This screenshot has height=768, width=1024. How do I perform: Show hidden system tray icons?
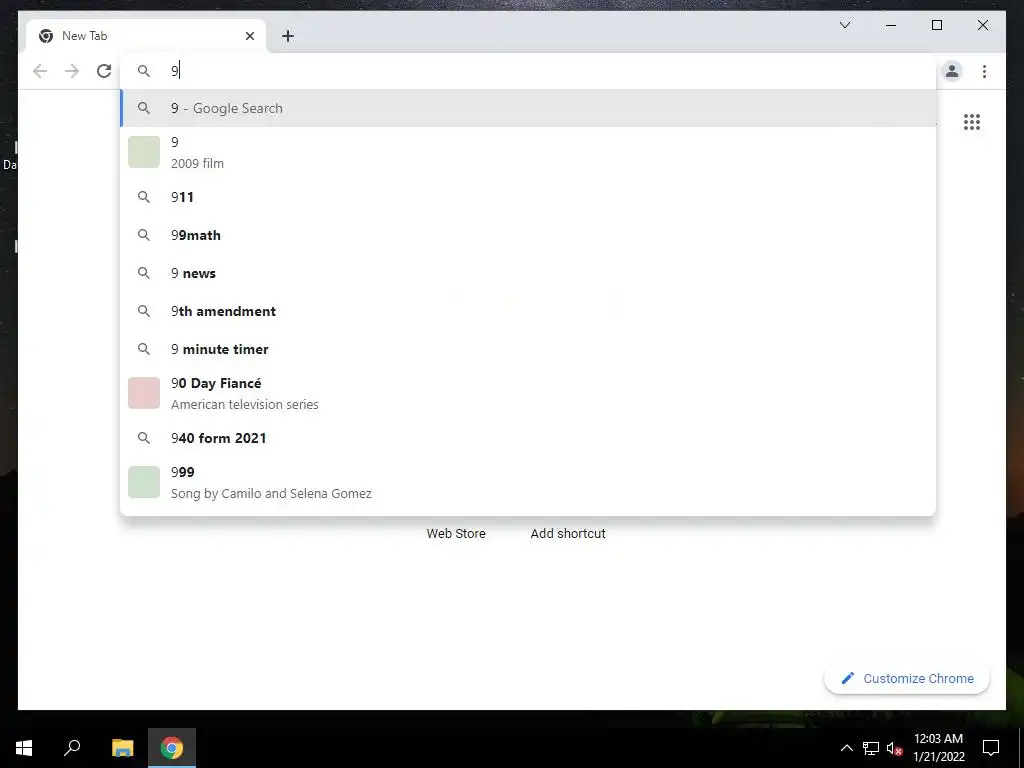tap(846, 748)
